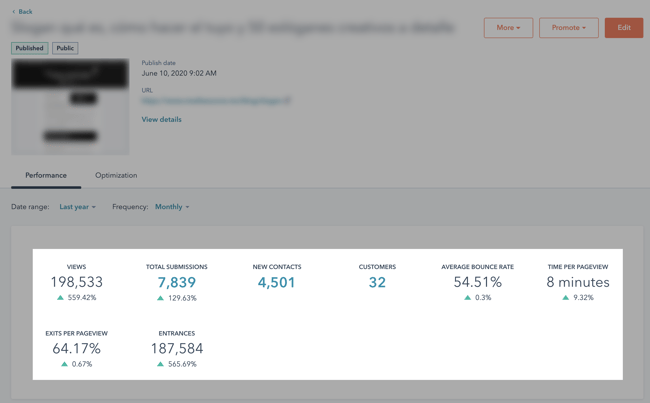
Task: Click the Views increase arrow icon
Action: (61, 297)
